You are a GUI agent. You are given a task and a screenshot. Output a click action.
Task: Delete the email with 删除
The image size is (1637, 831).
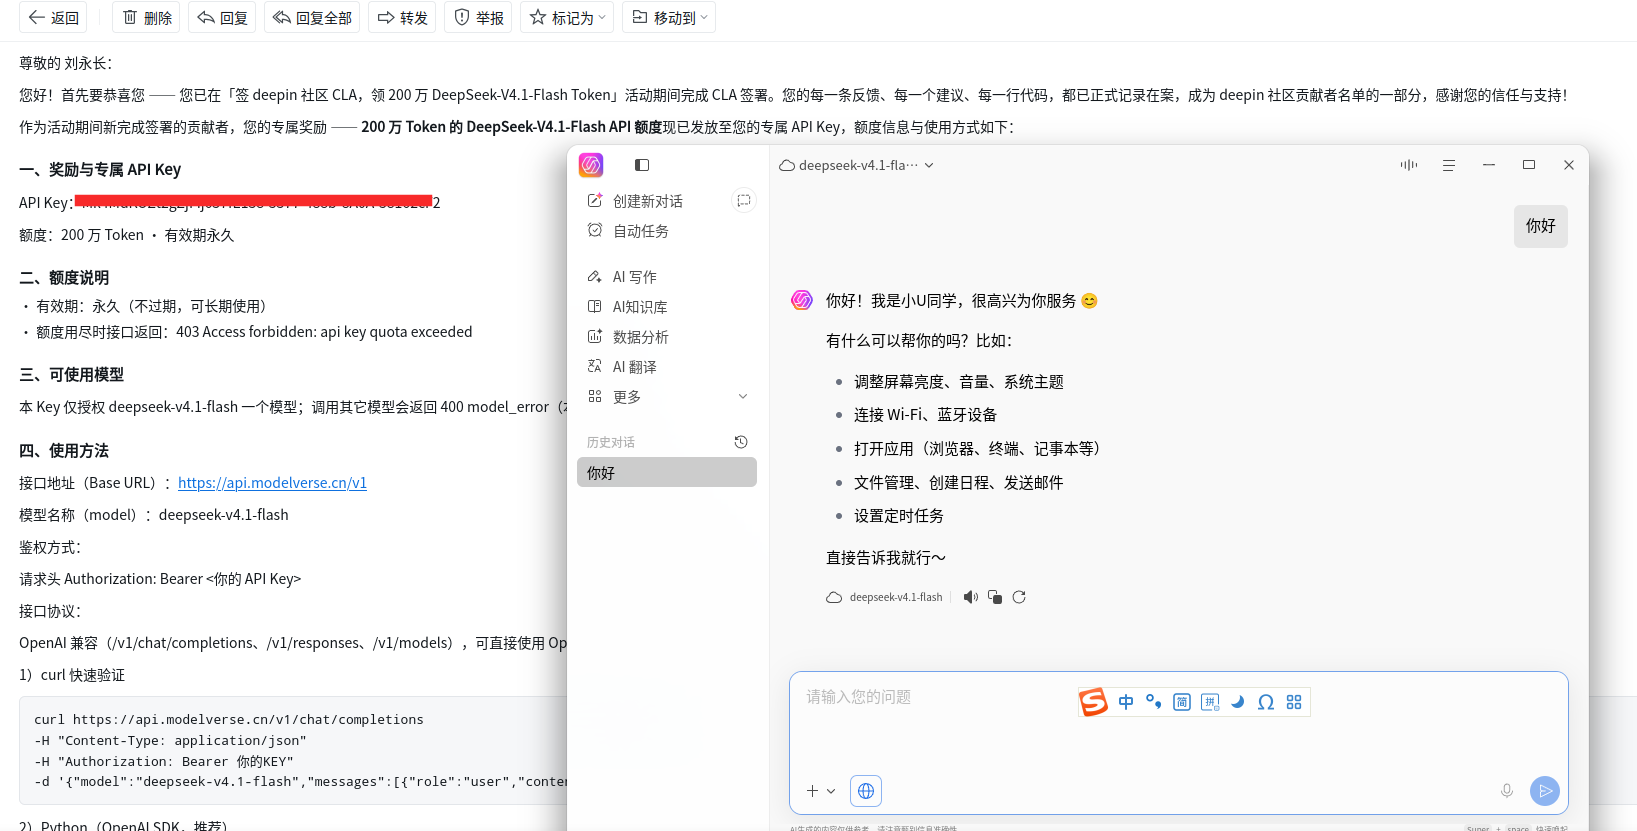click(146, 18)
